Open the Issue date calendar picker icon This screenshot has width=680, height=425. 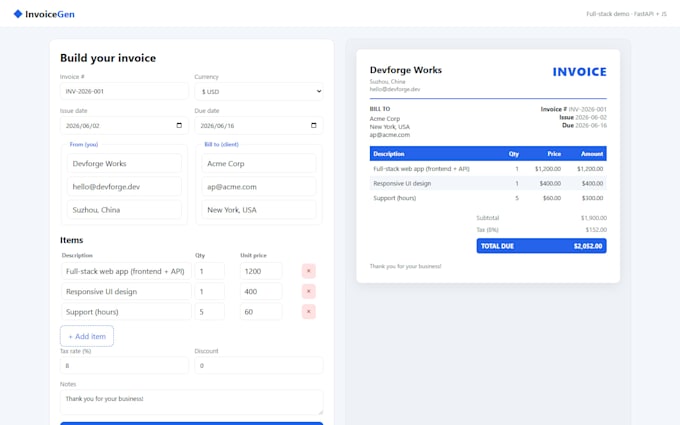pos(179,125)
